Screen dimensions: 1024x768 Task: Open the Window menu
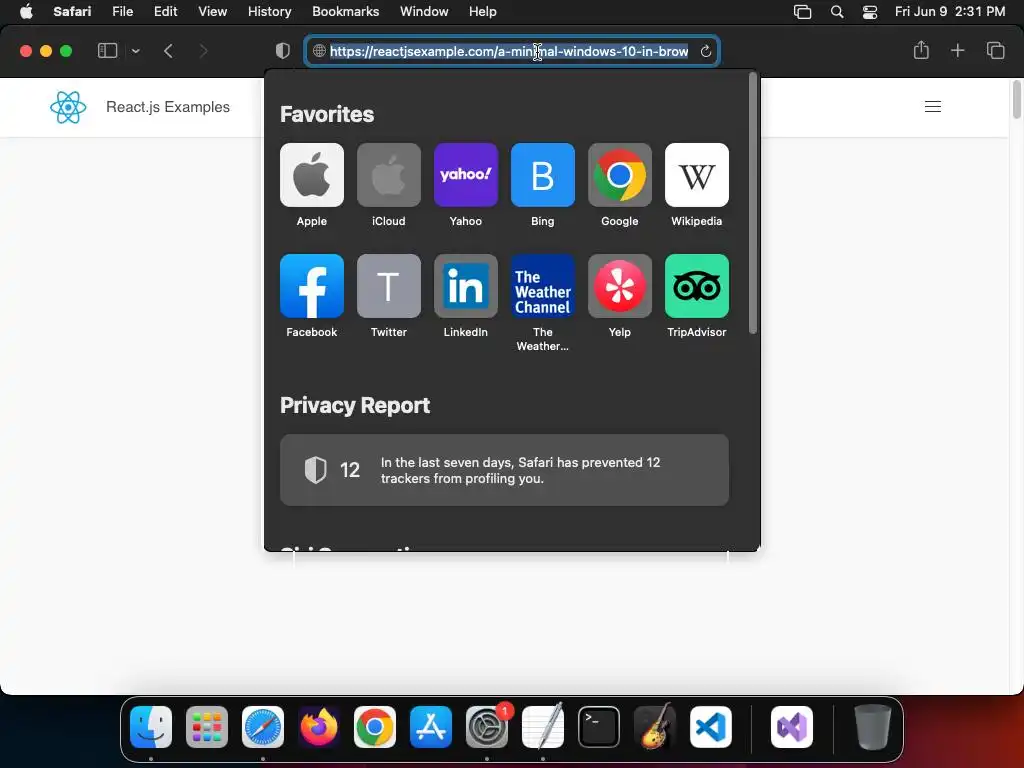(424, 12)
